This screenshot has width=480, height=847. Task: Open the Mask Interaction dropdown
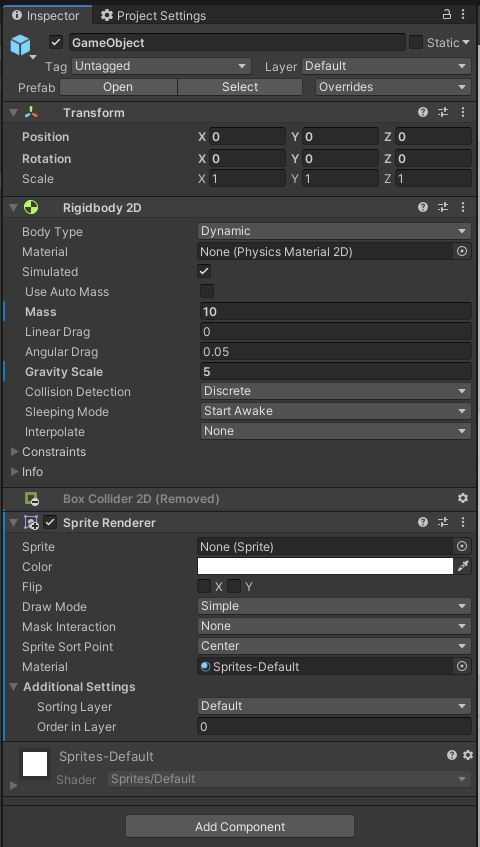coord(334,626)
